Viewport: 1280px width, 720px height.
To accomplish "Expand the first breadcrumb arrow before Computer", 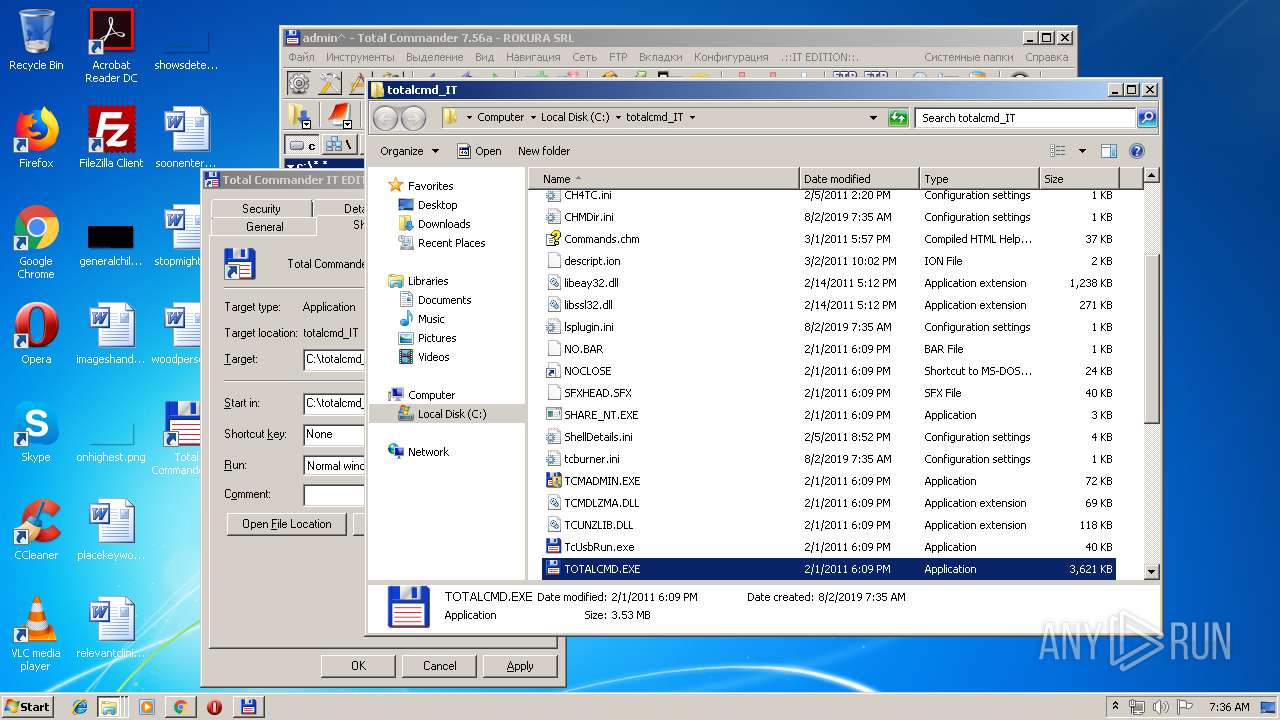I will coord(469,117).
